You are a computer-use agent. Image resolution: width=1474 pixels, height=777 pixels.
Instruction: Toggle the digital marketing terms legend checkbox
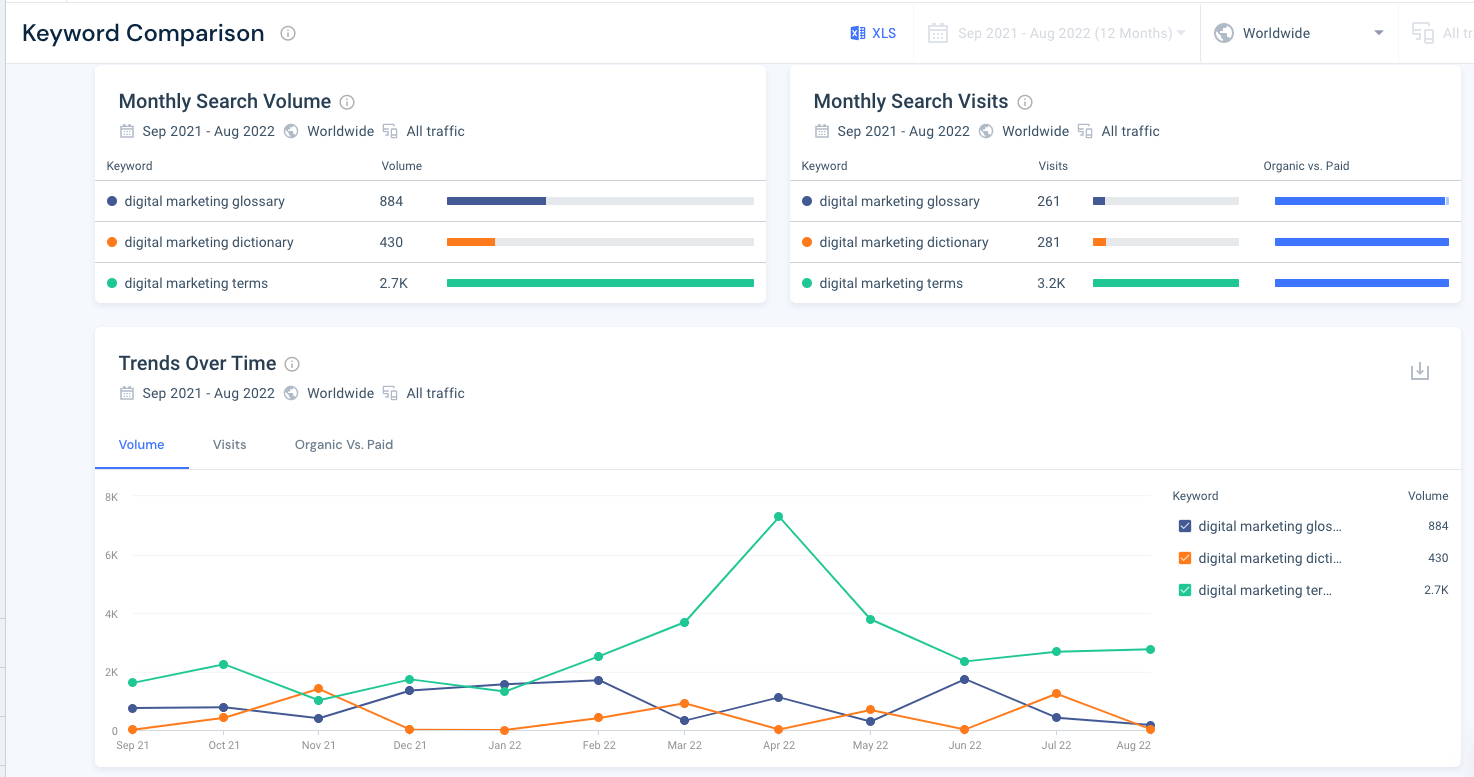click(1185, 590)
